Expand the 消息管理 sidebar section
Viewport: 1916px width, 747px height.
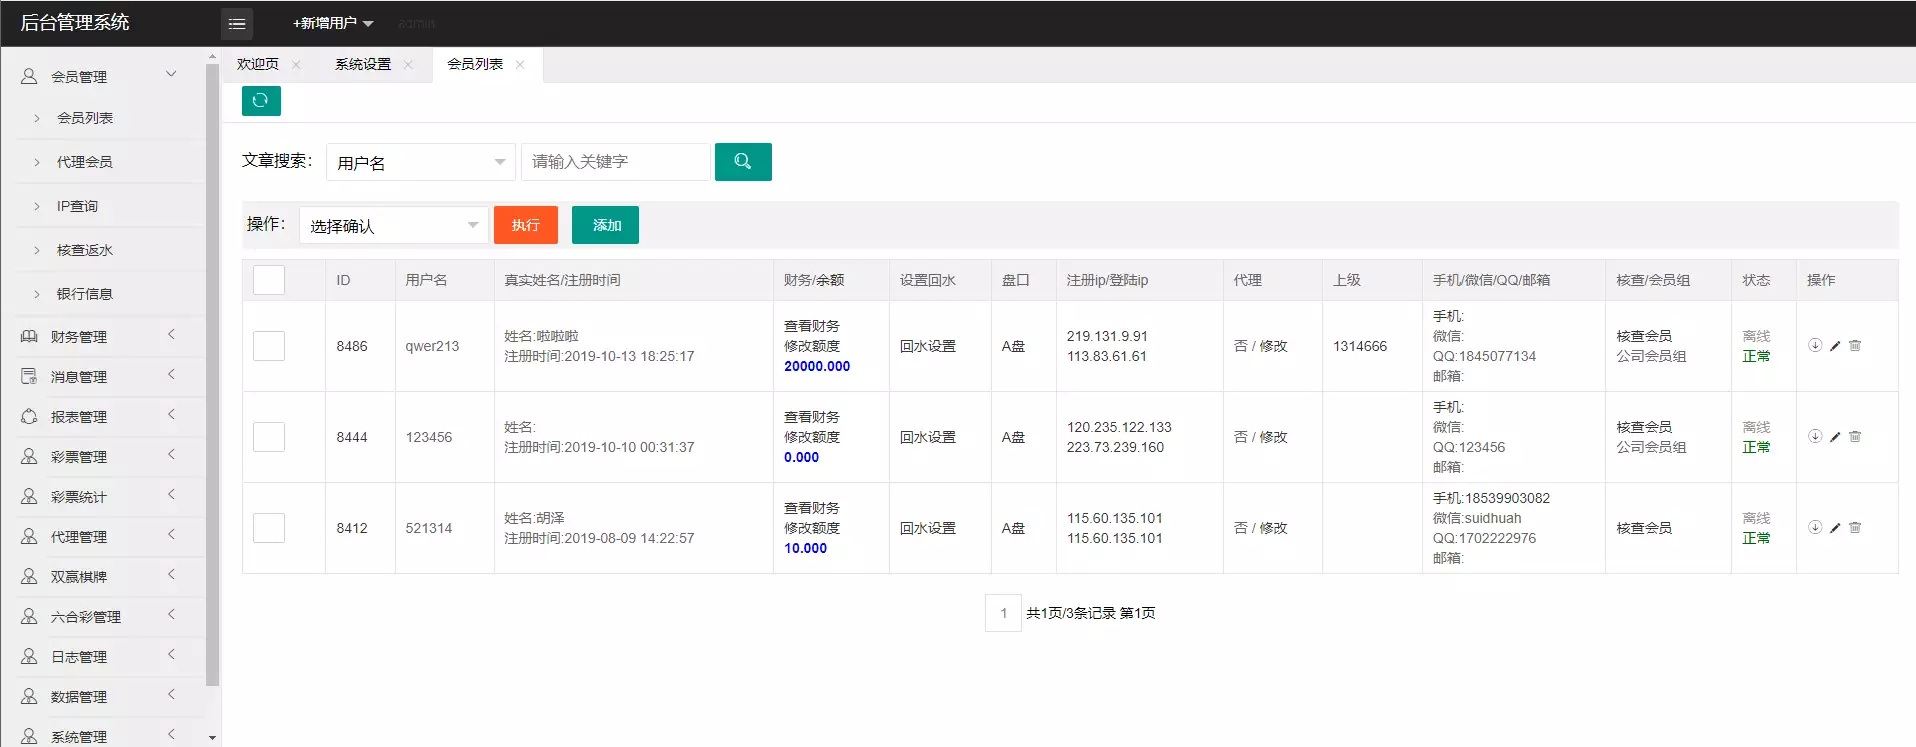click(x=171, y=375)
